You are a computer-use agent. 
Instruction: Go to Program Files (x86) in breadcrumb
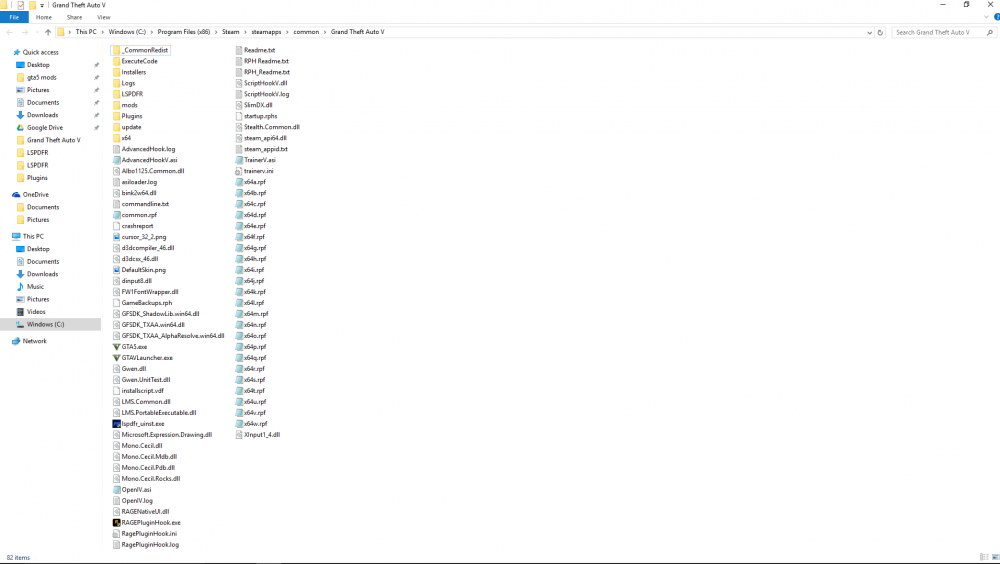coord(184,32)
